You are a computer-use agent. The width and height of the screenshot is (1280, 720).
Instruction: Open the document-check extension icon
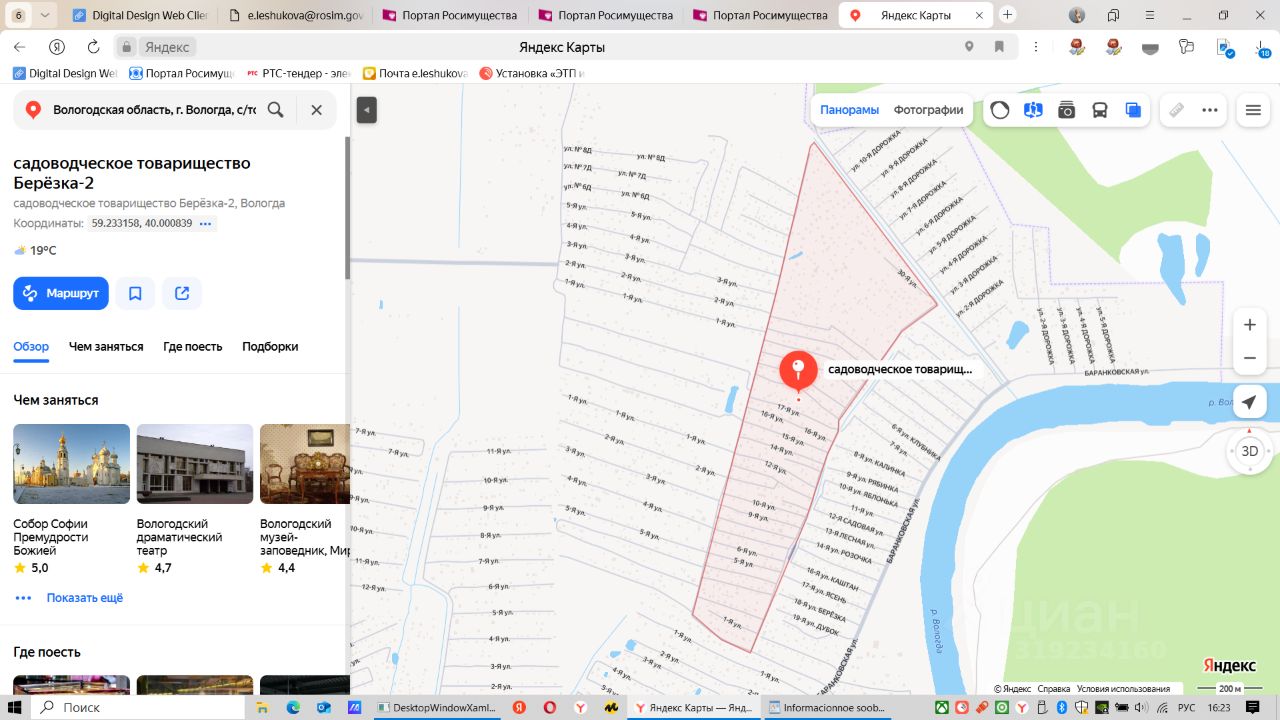(x=1223, y=47)
